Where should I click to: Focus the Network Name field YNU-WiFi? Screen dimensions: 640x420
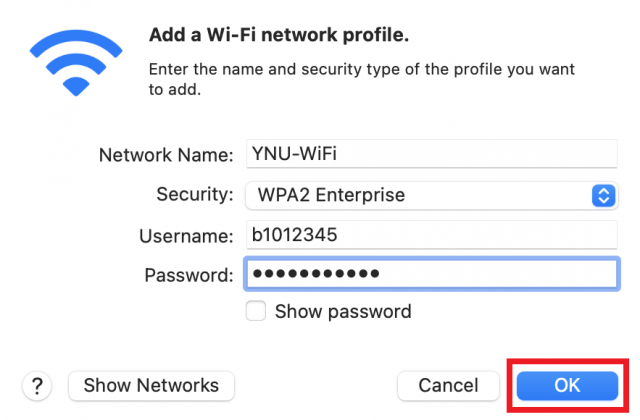click(x=432, y=154)
